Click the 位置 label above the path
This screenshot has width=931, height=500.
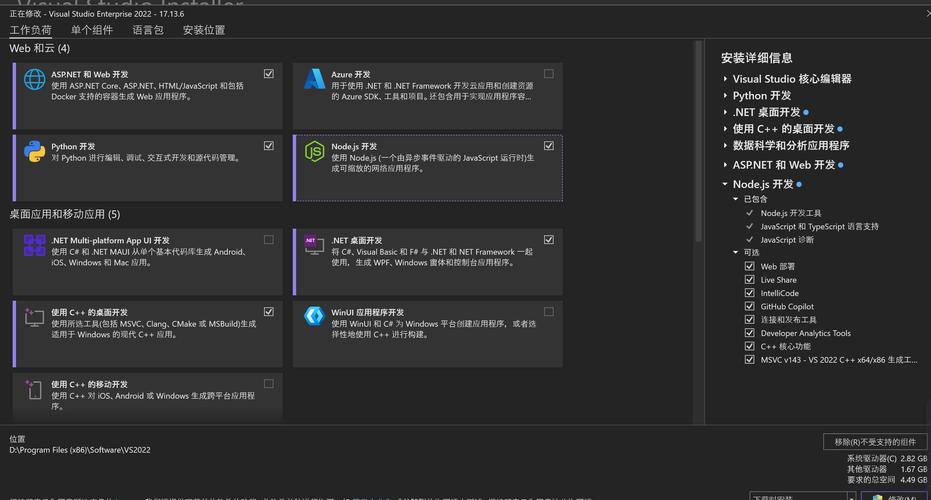(17, 439)
